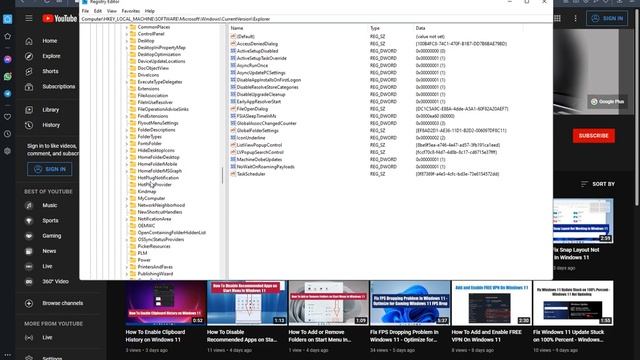Viewport: 640px width, 360px height.
Task: Open browser sidebar heart bookmarks icon
Action: [x=7, y=117]
